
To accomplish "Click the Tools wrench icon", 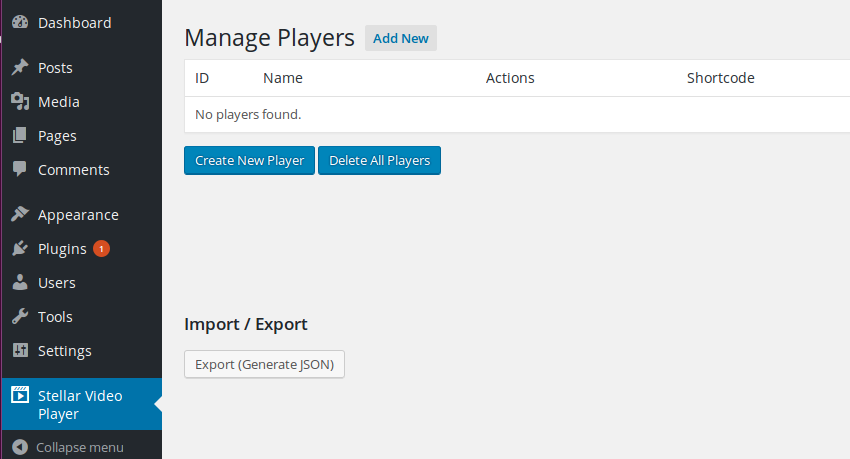I will (x=20, y=316).
